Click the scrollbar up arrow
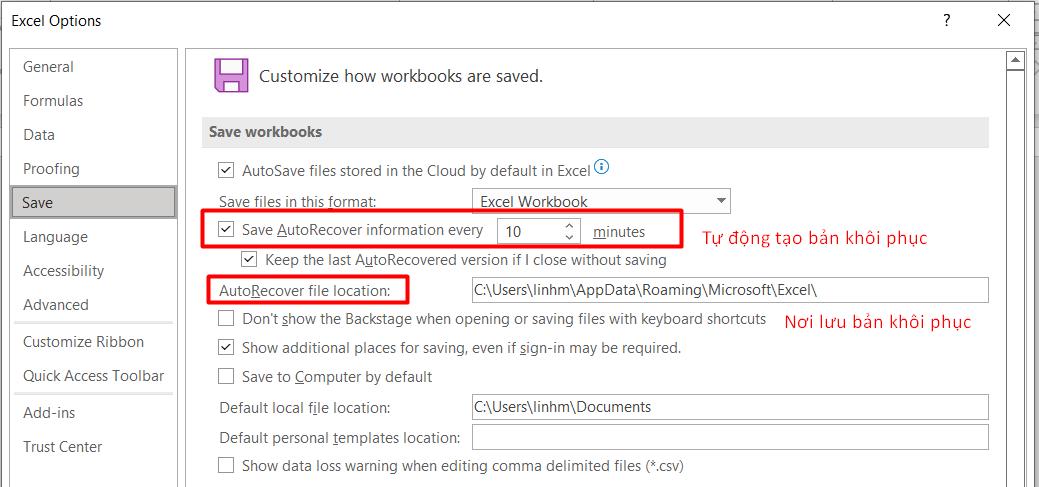Image resolution: width=1039 pixels, height=487 pixels. click(1015, 62)
